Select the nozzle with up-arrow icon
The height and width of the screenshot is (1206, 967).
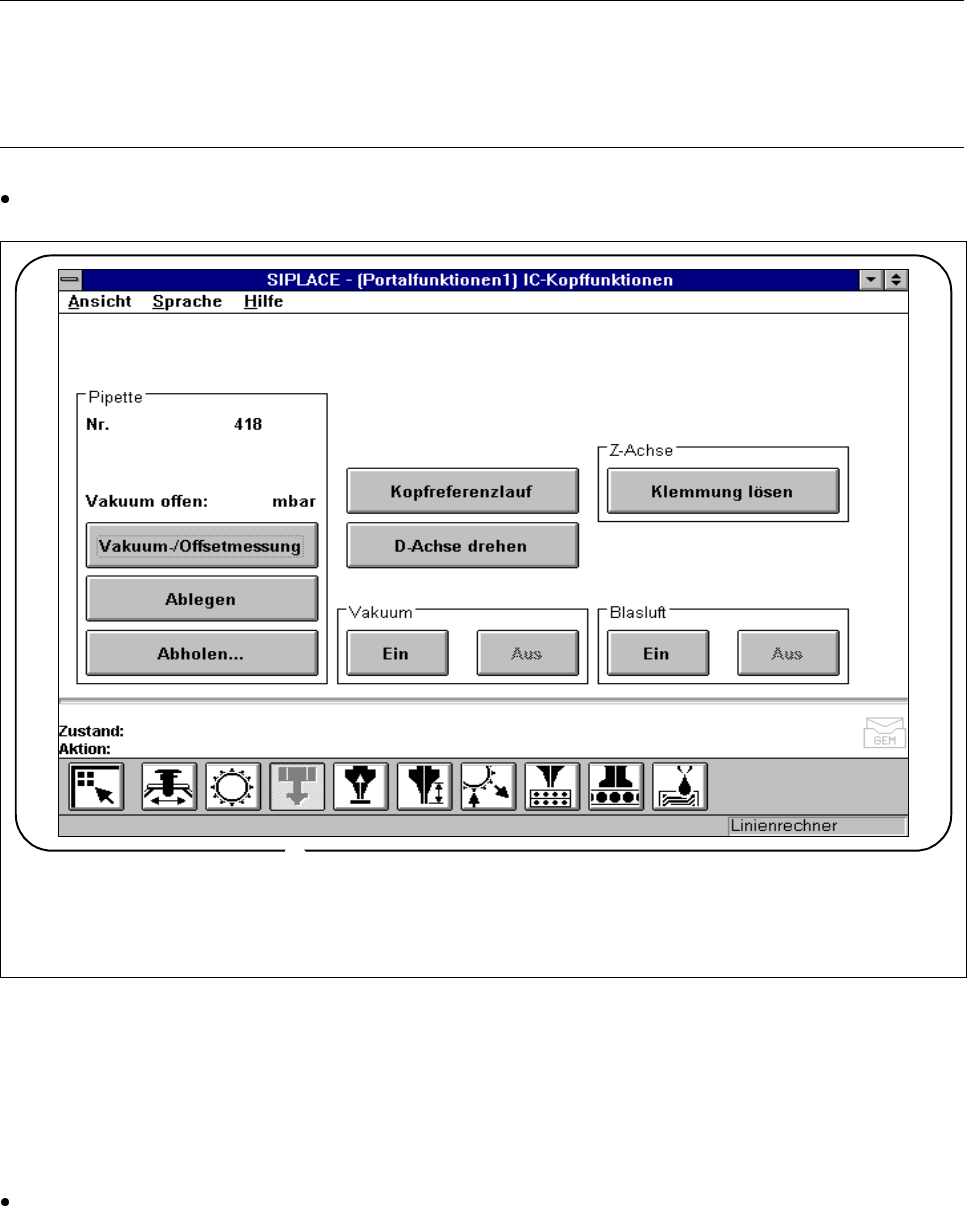pos(360,786)
